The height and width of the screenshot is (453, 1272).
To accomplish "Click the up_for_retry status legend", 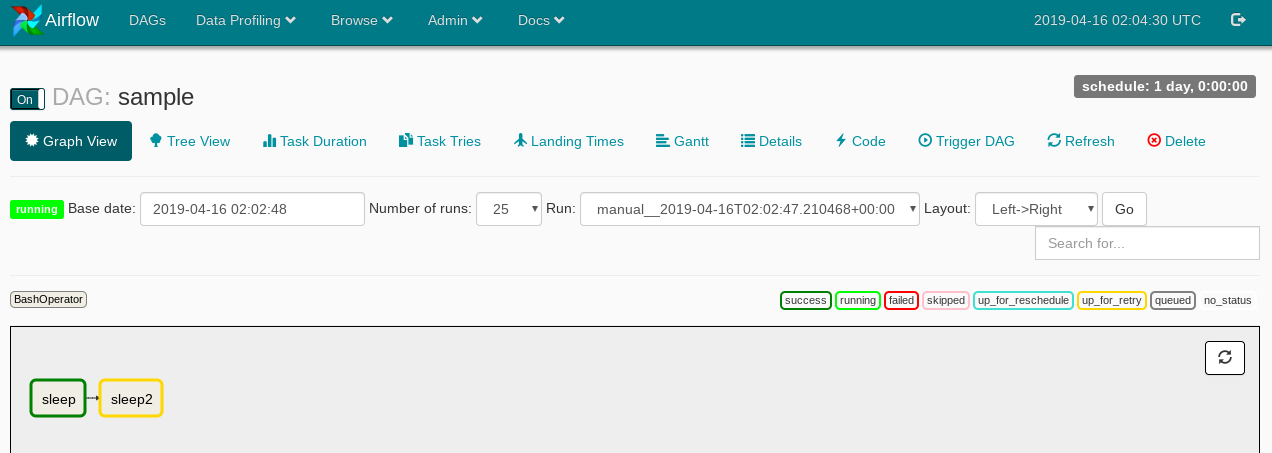I will [x=1112, y=300].
